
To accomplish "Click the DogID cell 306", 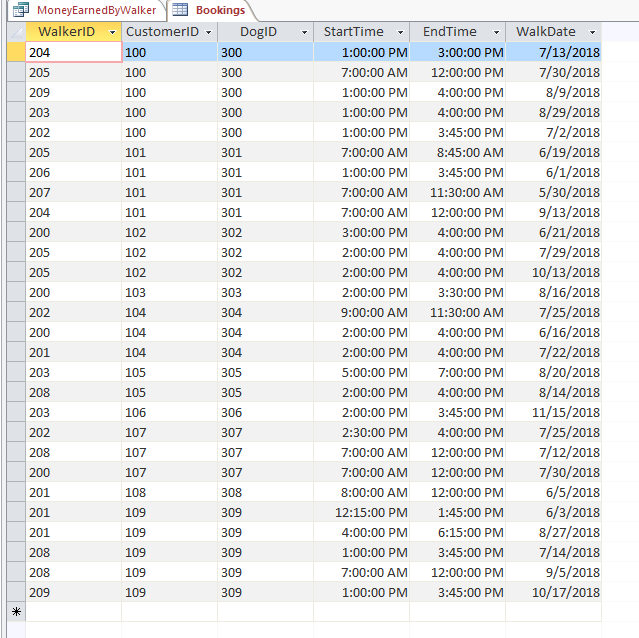I will (266, 412).
